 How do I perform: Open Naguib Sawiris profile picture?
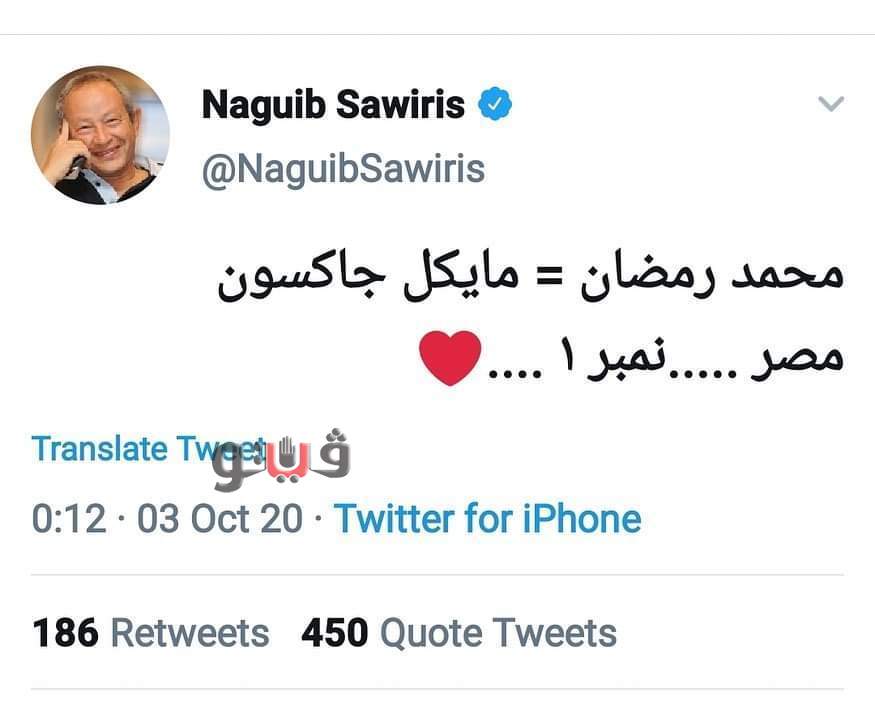coord(100,135)
